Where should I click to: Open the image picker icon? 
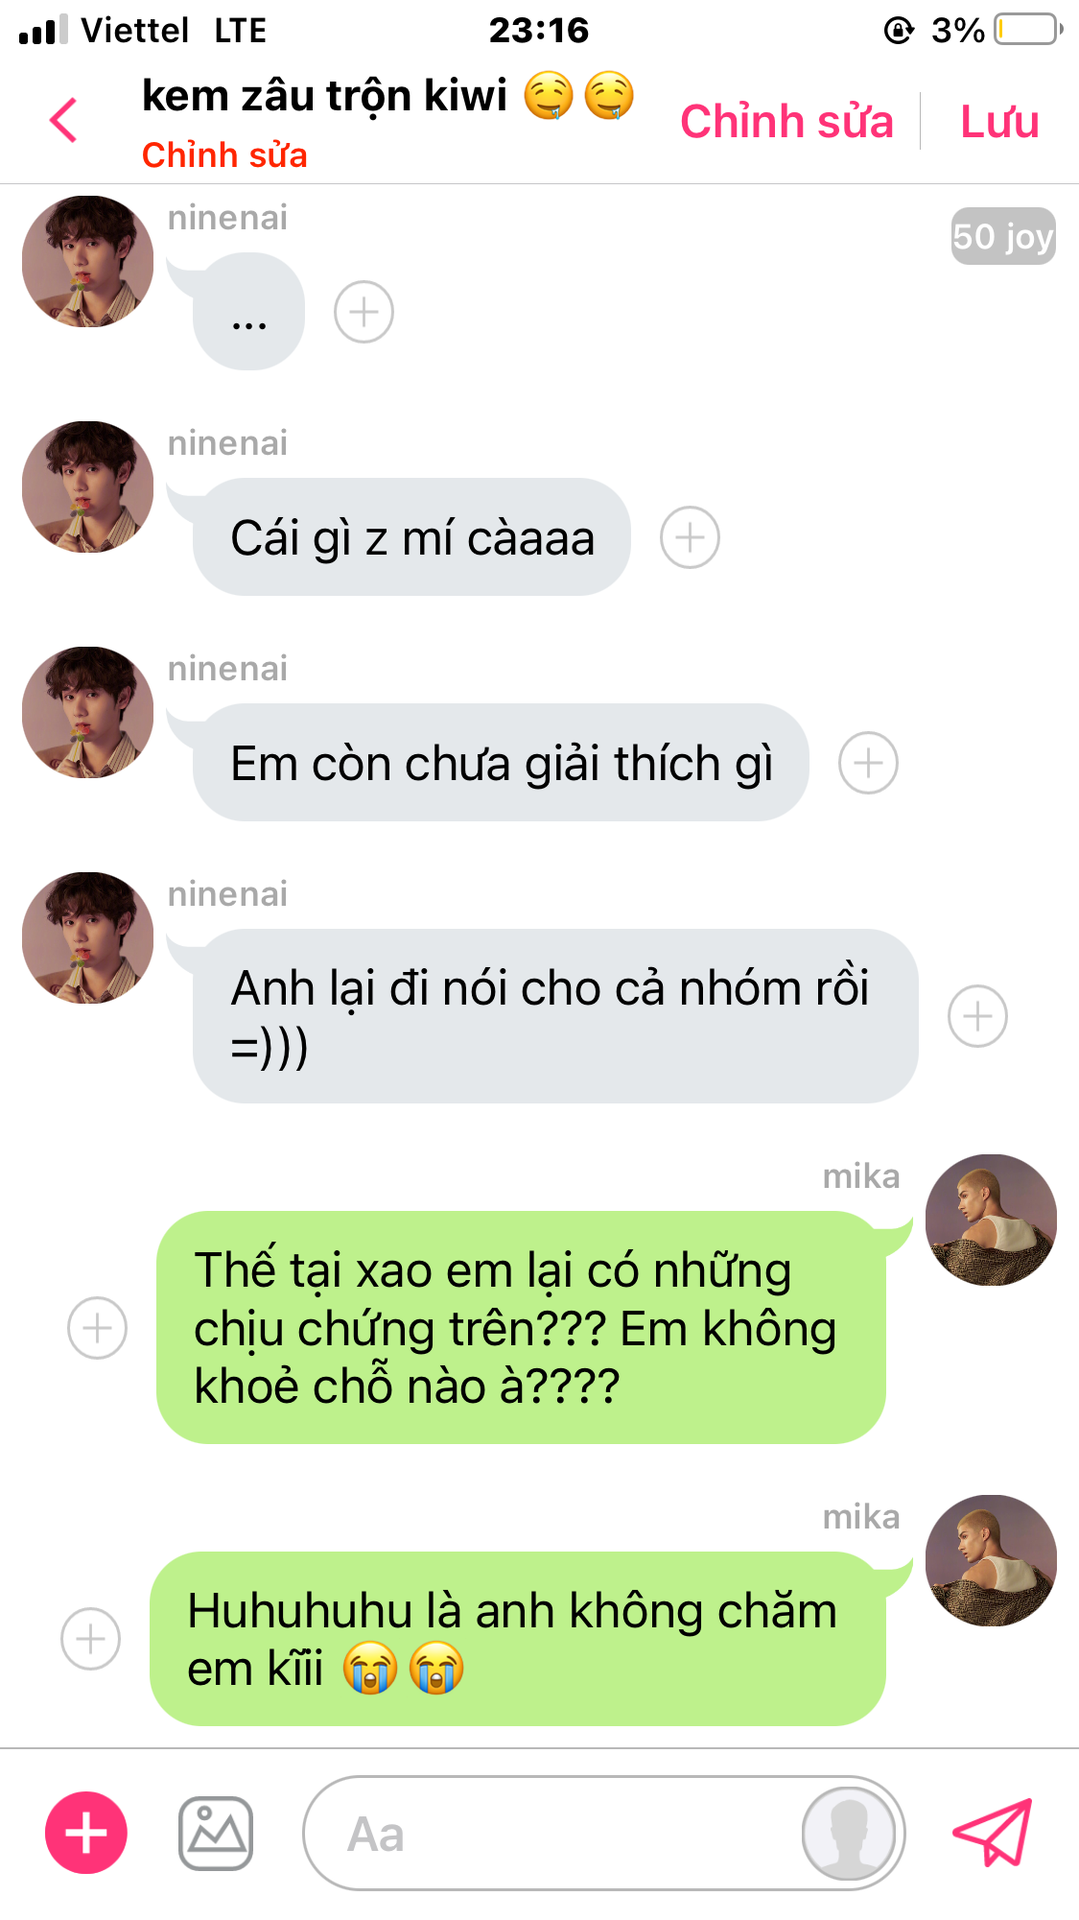[216, 1833]
